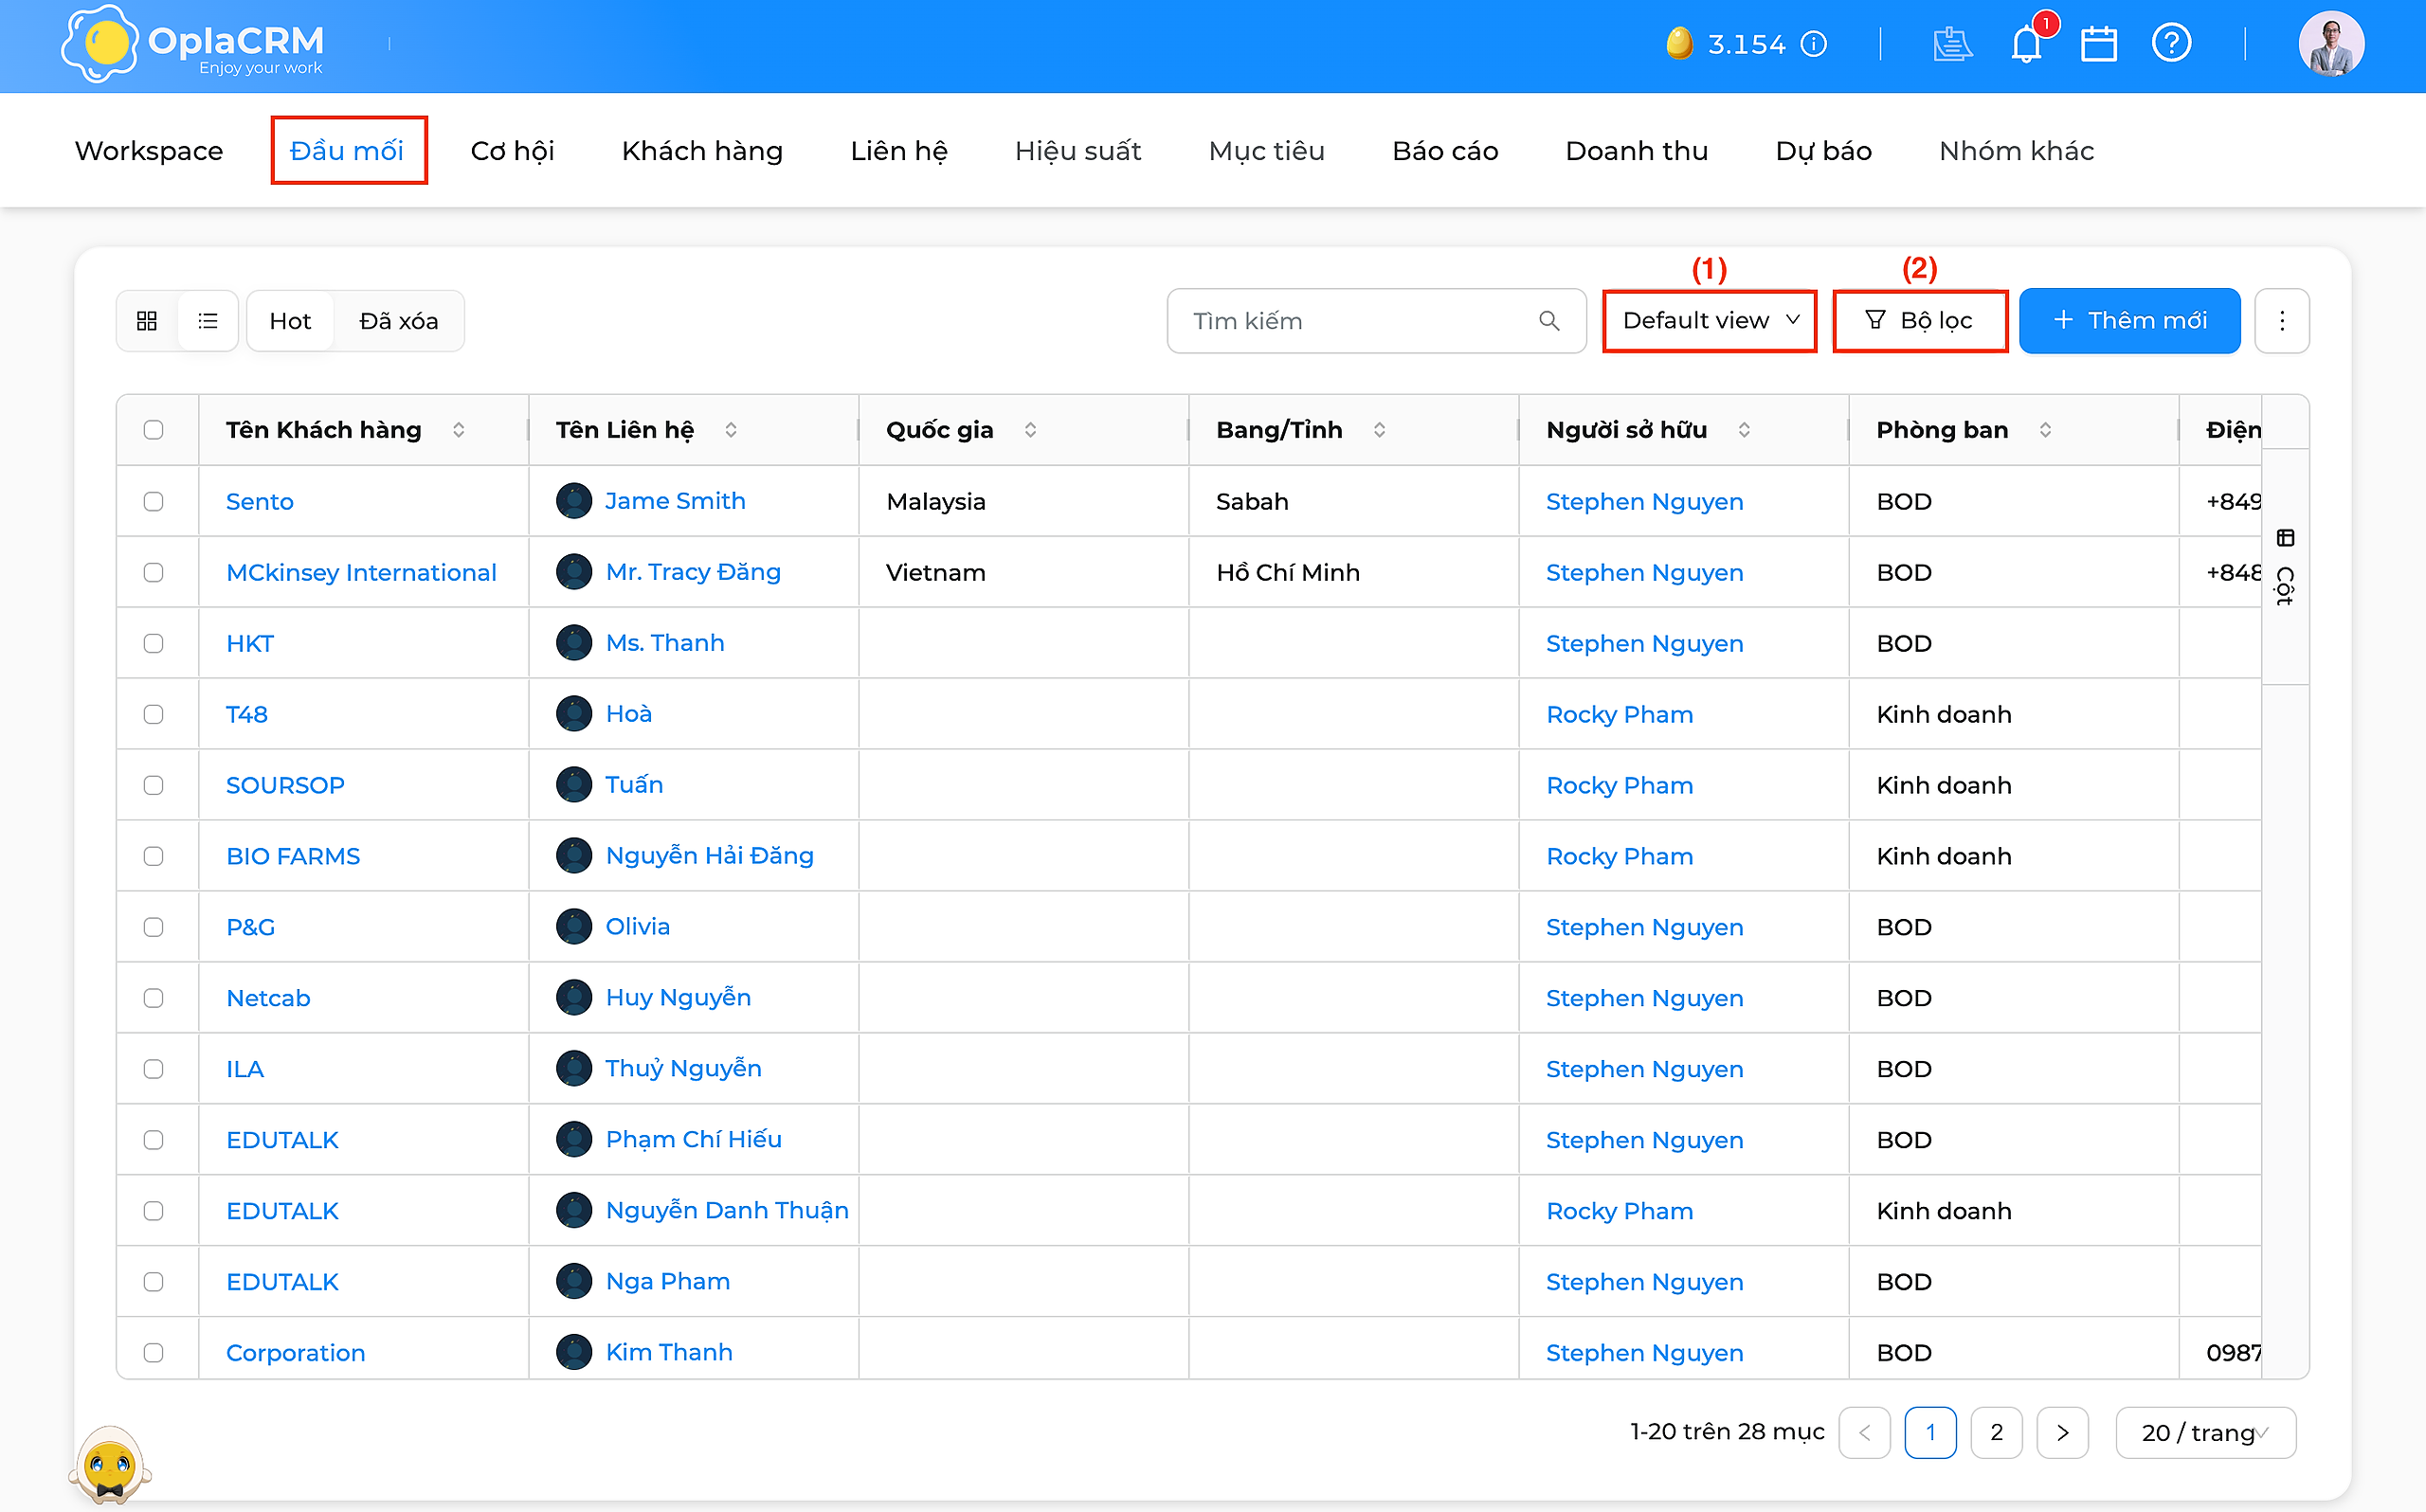Open the Liên hệ tab
The width and height of the screenshot is (2426, 1512).
[899, 151]
